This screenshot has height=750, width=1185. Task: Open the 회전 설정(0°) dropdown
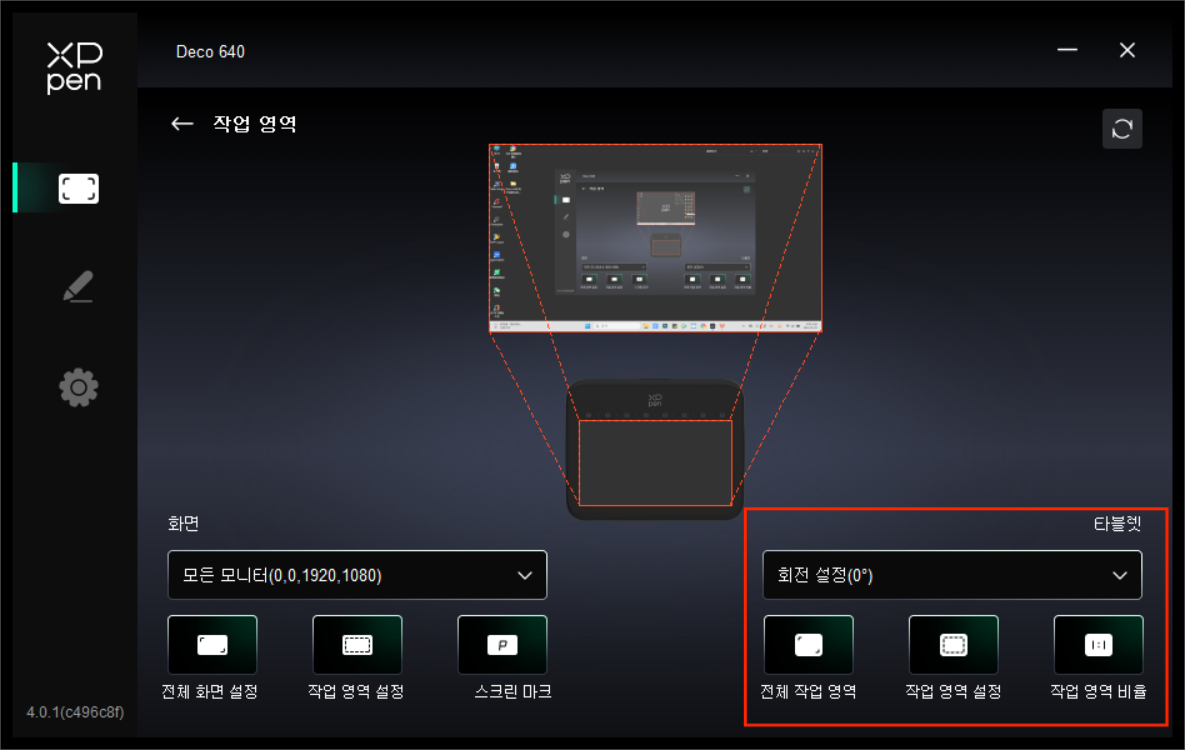tap(952, 575)
